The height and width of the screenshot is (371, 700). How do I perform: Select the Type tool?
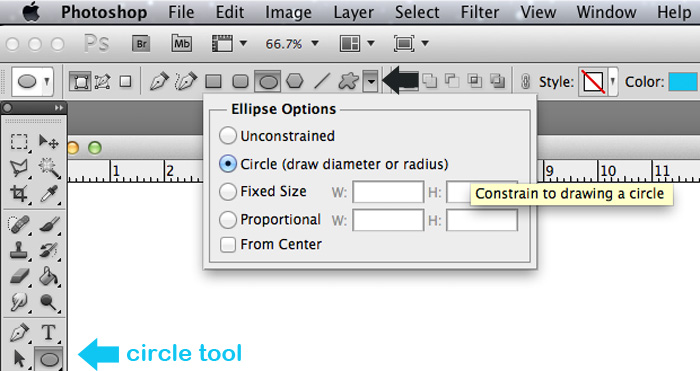tap(48, 333)
